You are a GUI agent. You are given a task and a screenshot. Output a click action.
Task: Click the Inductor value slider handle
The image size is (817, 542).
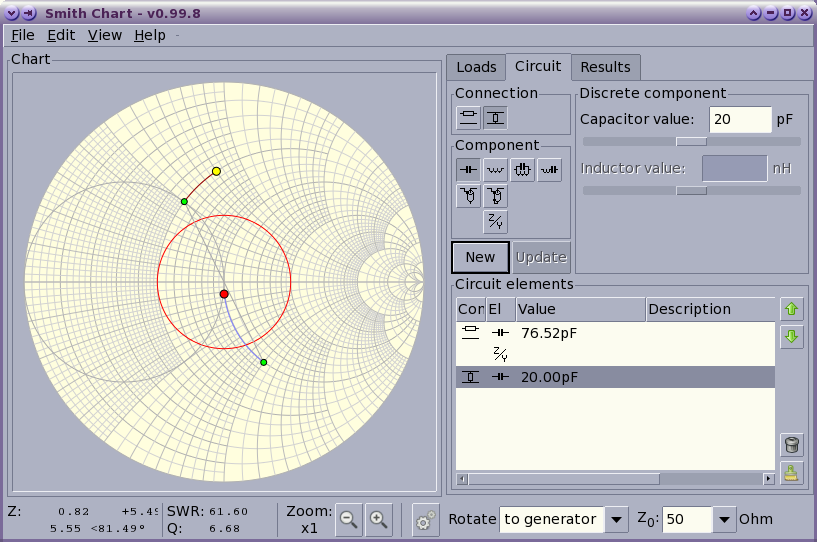point(691,191)
